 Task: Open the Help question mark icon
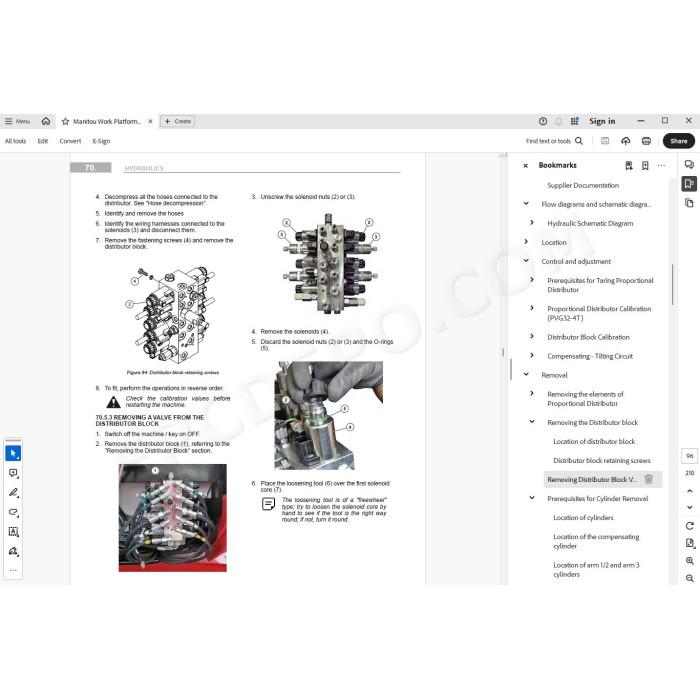(543, 121)
